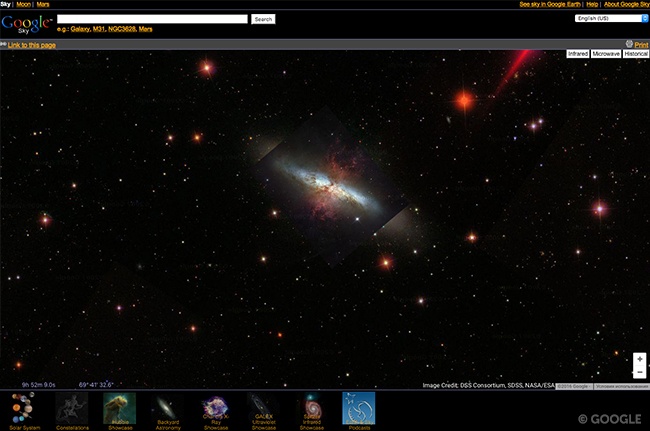Open the English (US) language dropdown
Viewport: 650px width, 431px height.
(612, 18)
